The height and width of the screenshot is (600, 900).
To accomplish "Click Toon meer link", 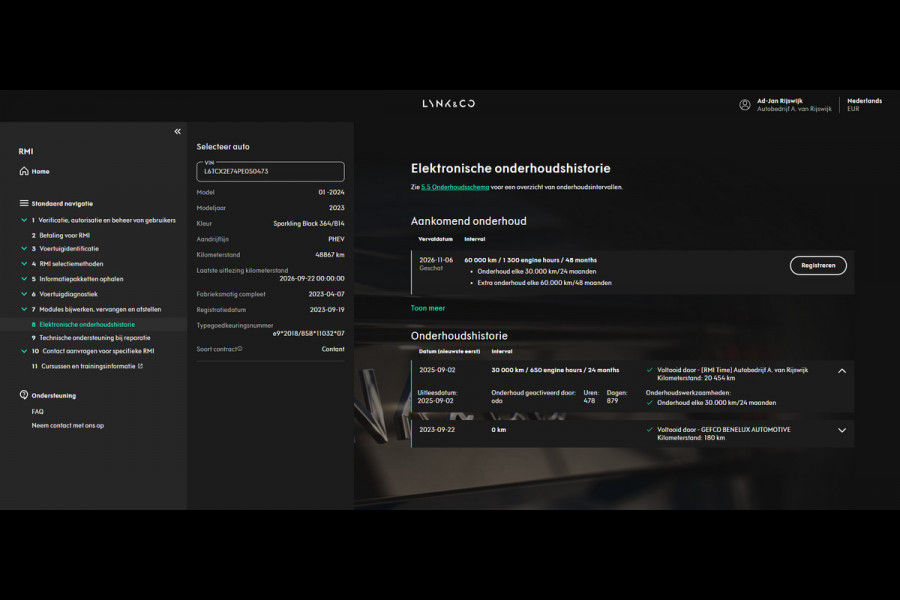I will (428, 308).
